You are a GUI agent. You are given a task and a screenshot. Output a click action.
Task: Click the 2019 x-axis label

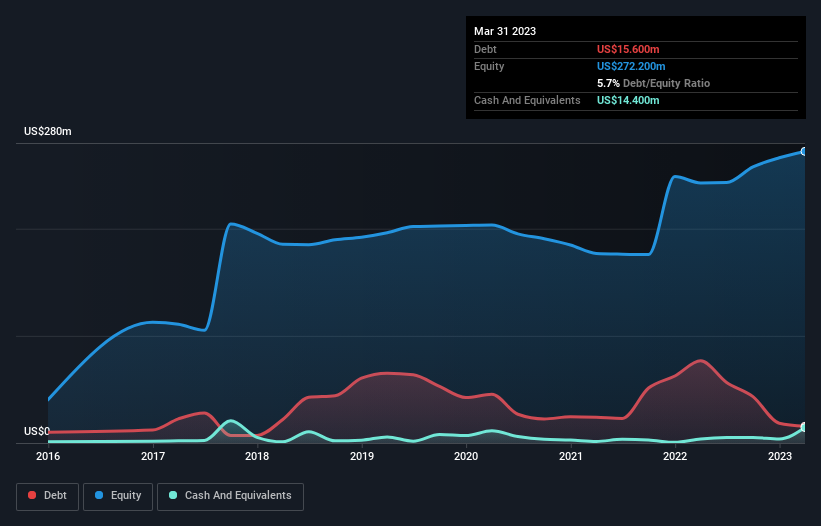(x=362, y=456)
